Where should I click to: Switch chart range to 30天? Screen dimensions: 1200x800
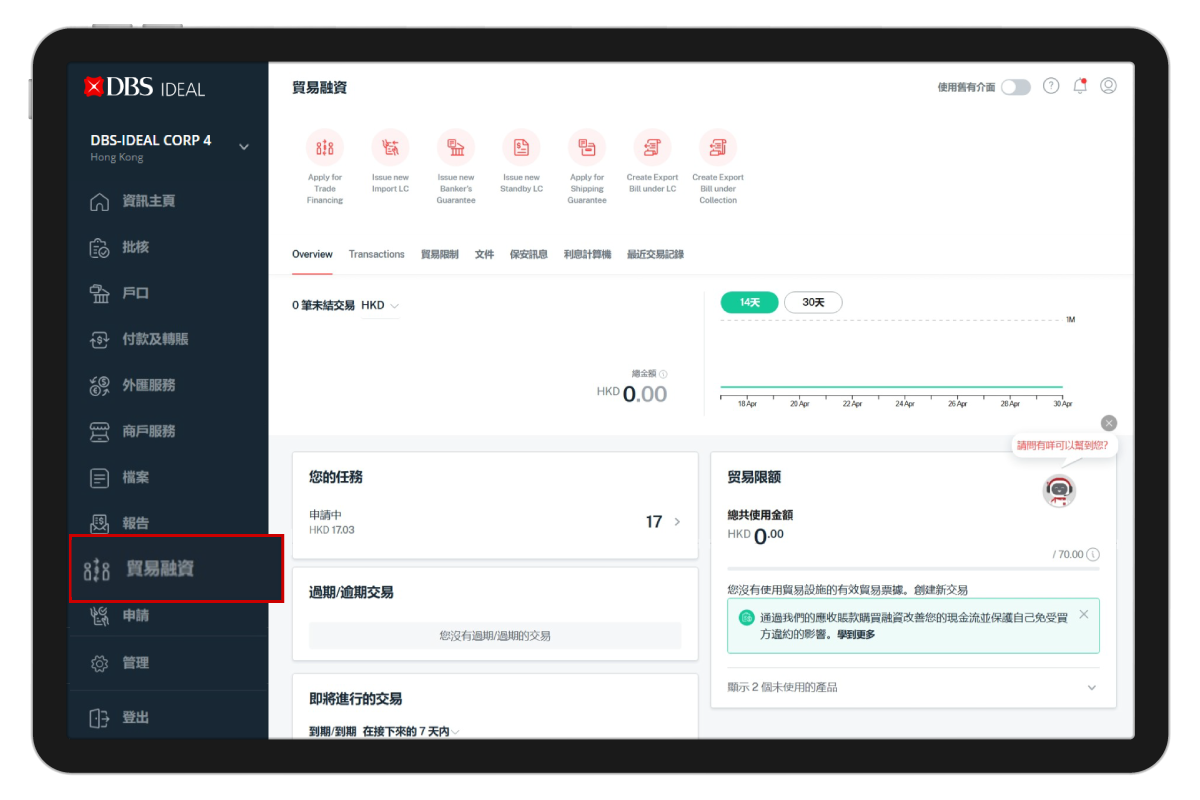(x=813, y=302)
